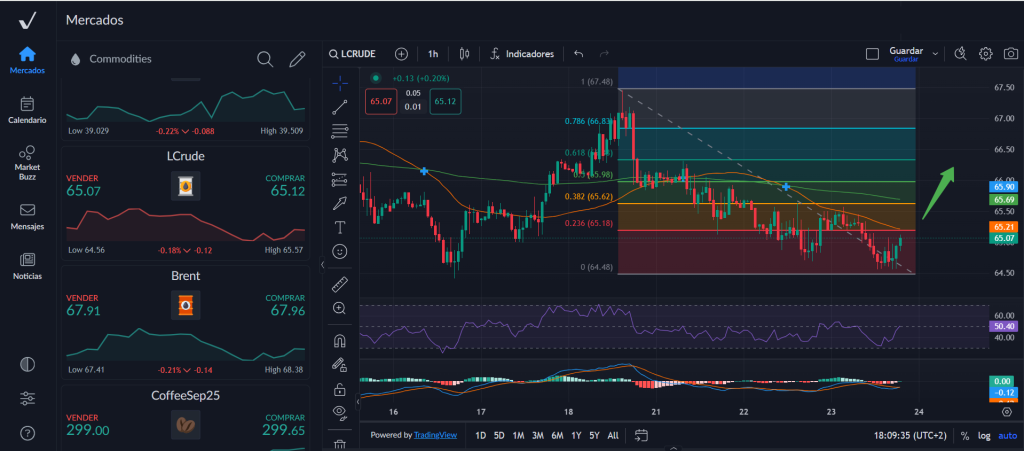
Task: Open the Mensajes inbox
Action: pos(27,217)
